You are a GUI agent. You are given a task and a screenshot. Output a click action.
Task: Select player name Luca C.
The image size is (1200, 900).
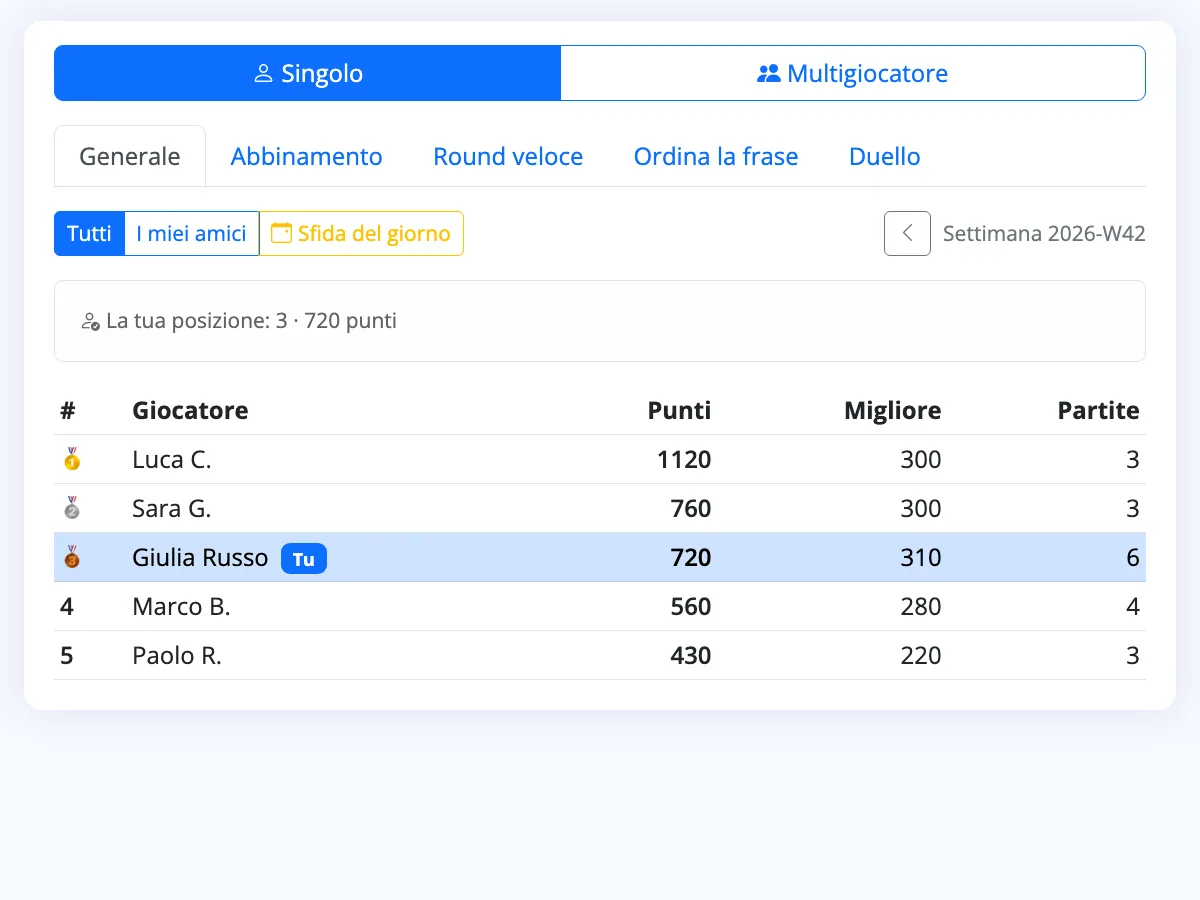click(x=172, y=459)
